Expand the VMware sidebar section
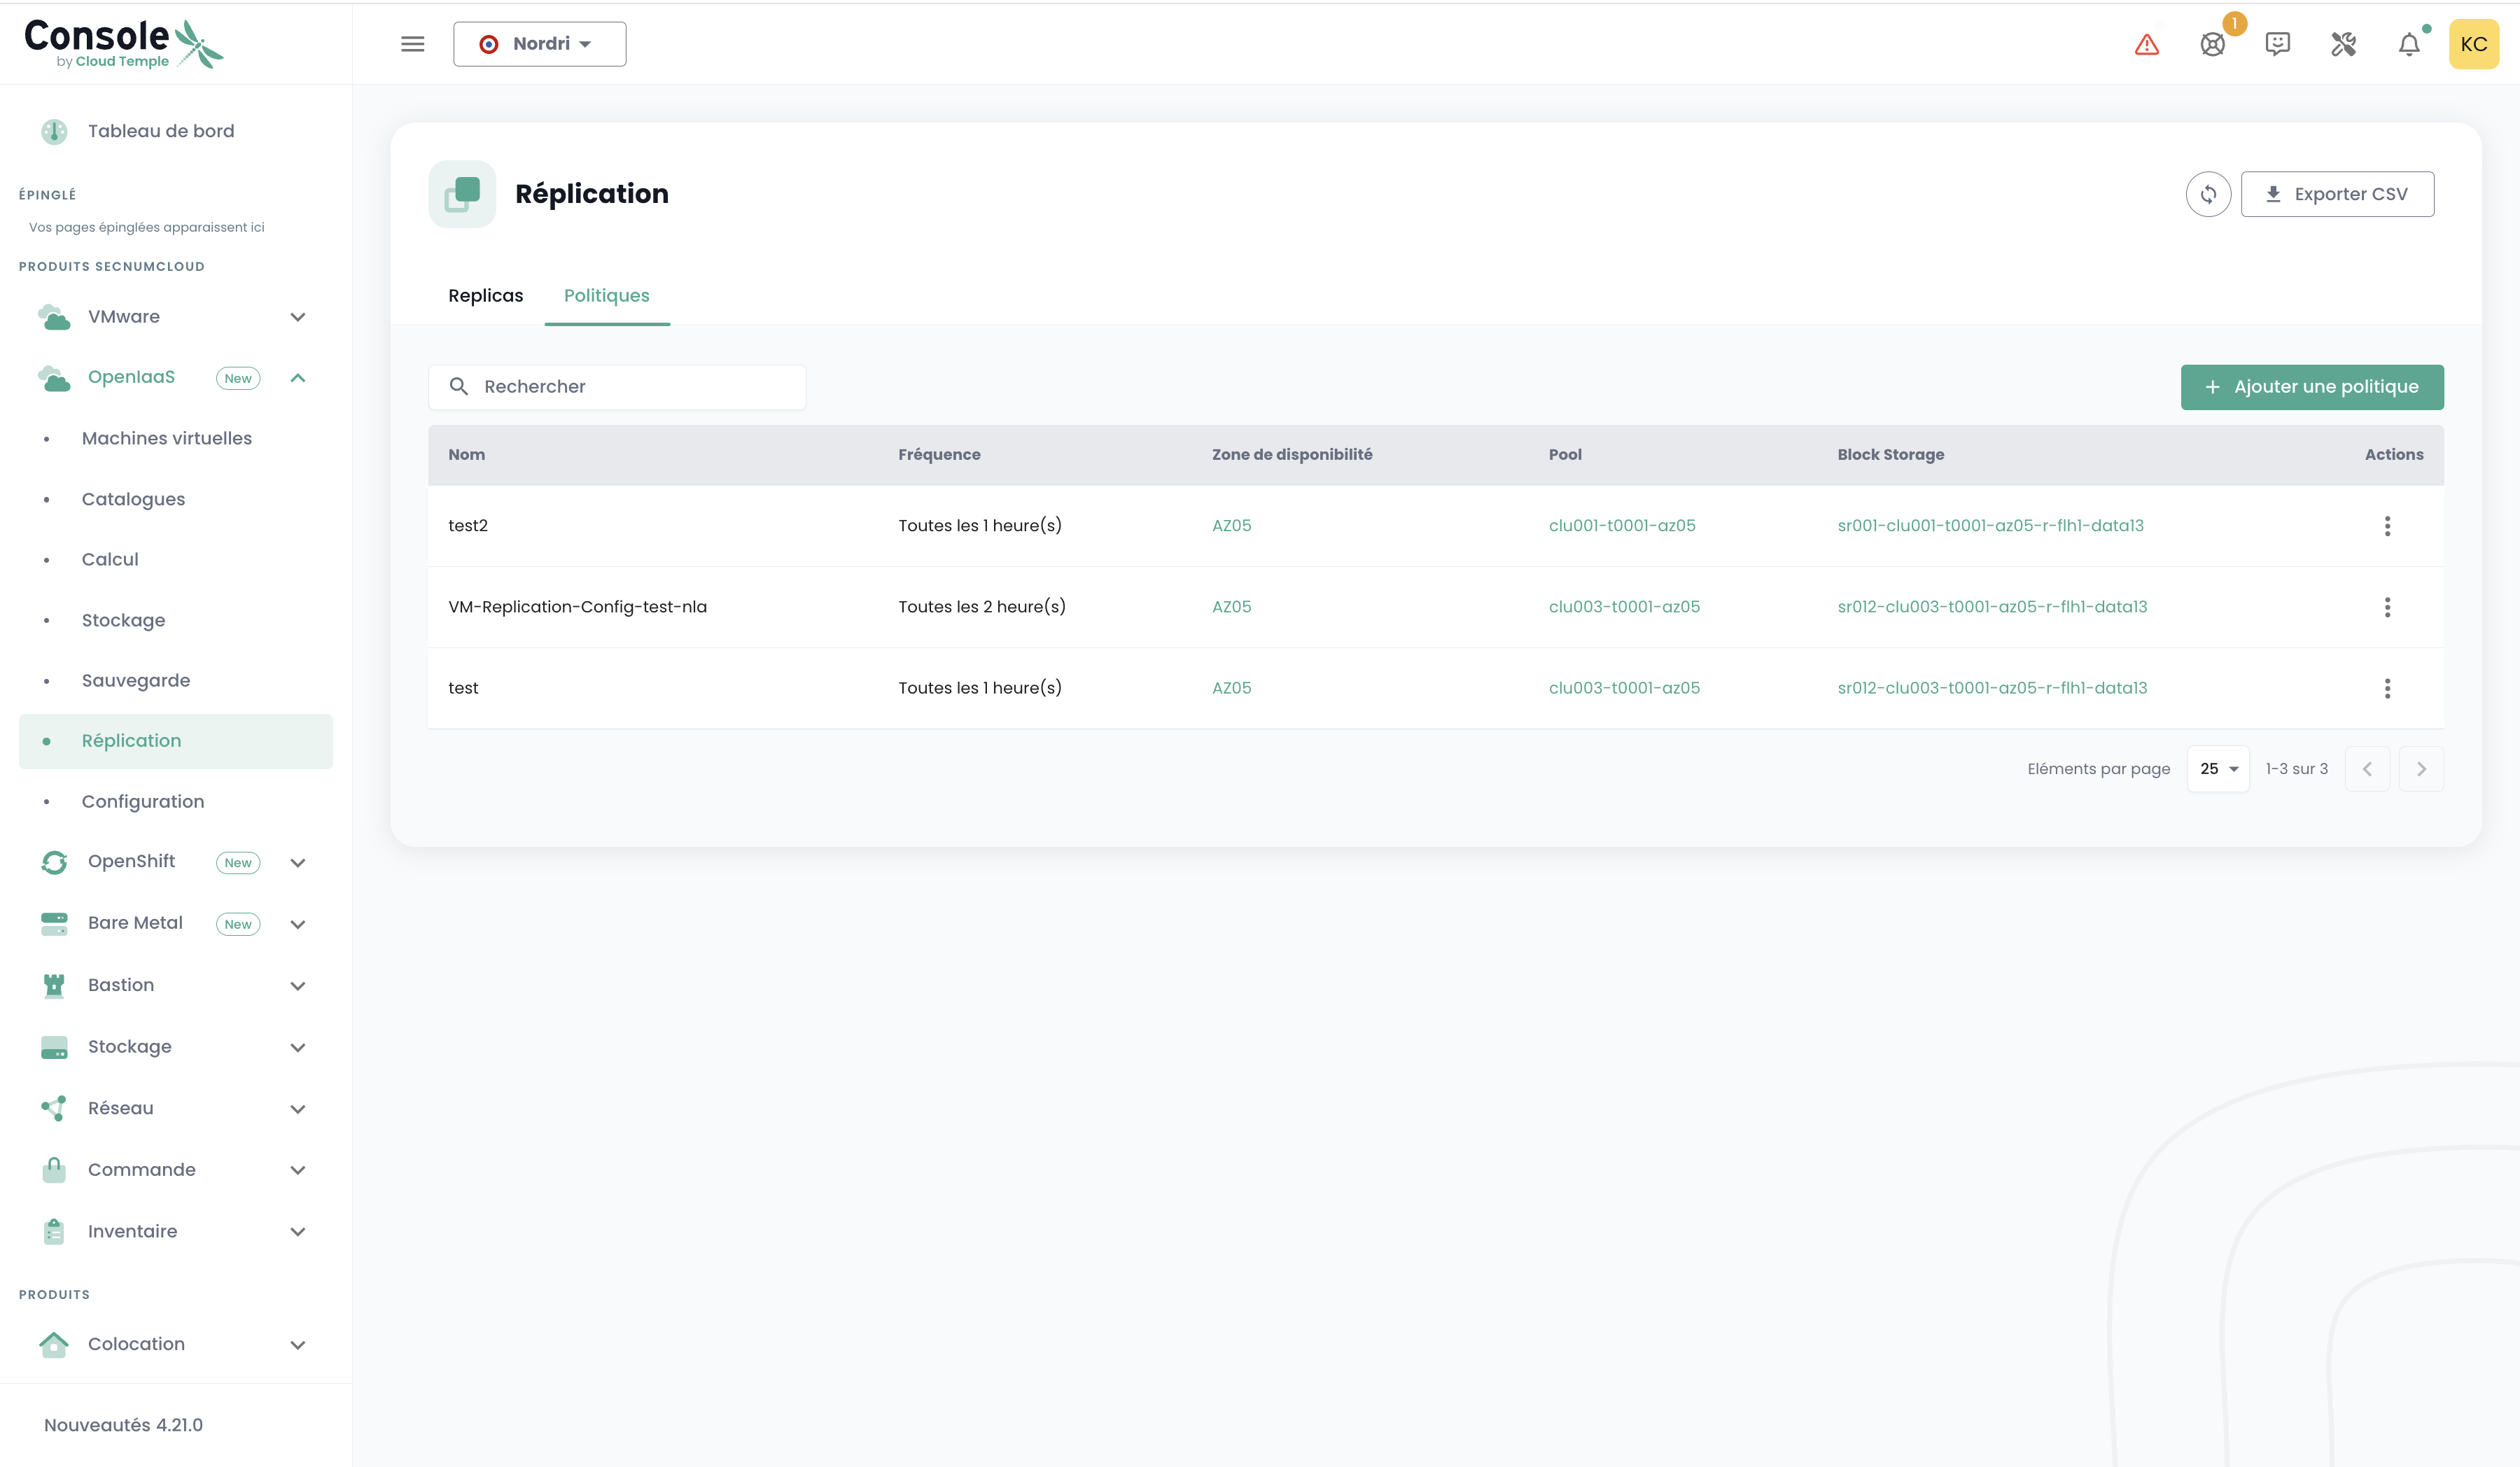 tap(297, 317)
